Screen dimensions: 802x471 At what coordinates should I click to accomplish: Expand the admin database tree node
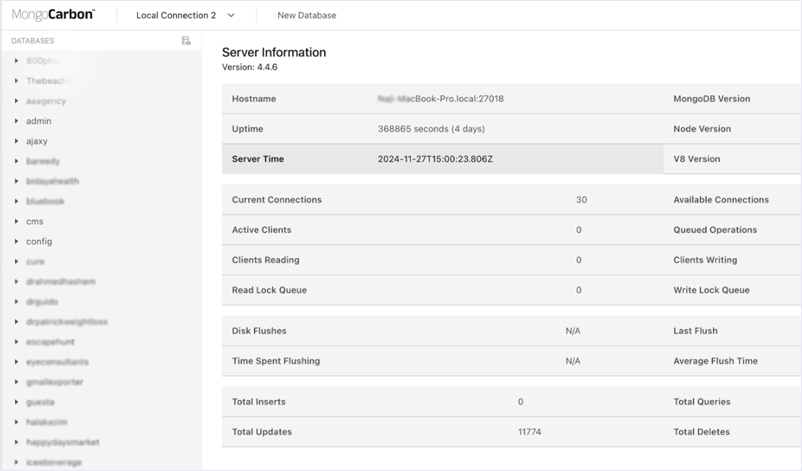[x=17, y=121]
